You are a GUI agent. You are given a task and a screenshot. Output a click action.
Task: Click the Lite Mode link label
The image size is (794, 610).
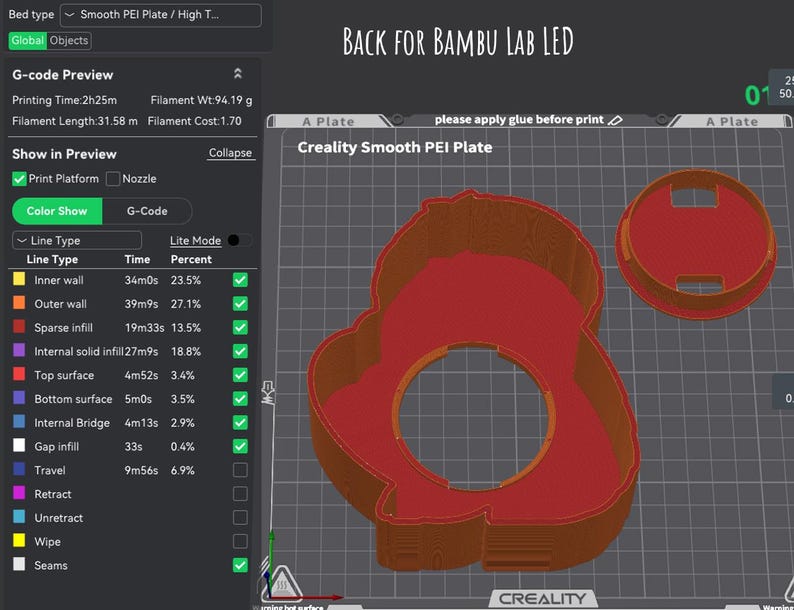(195, 240)
